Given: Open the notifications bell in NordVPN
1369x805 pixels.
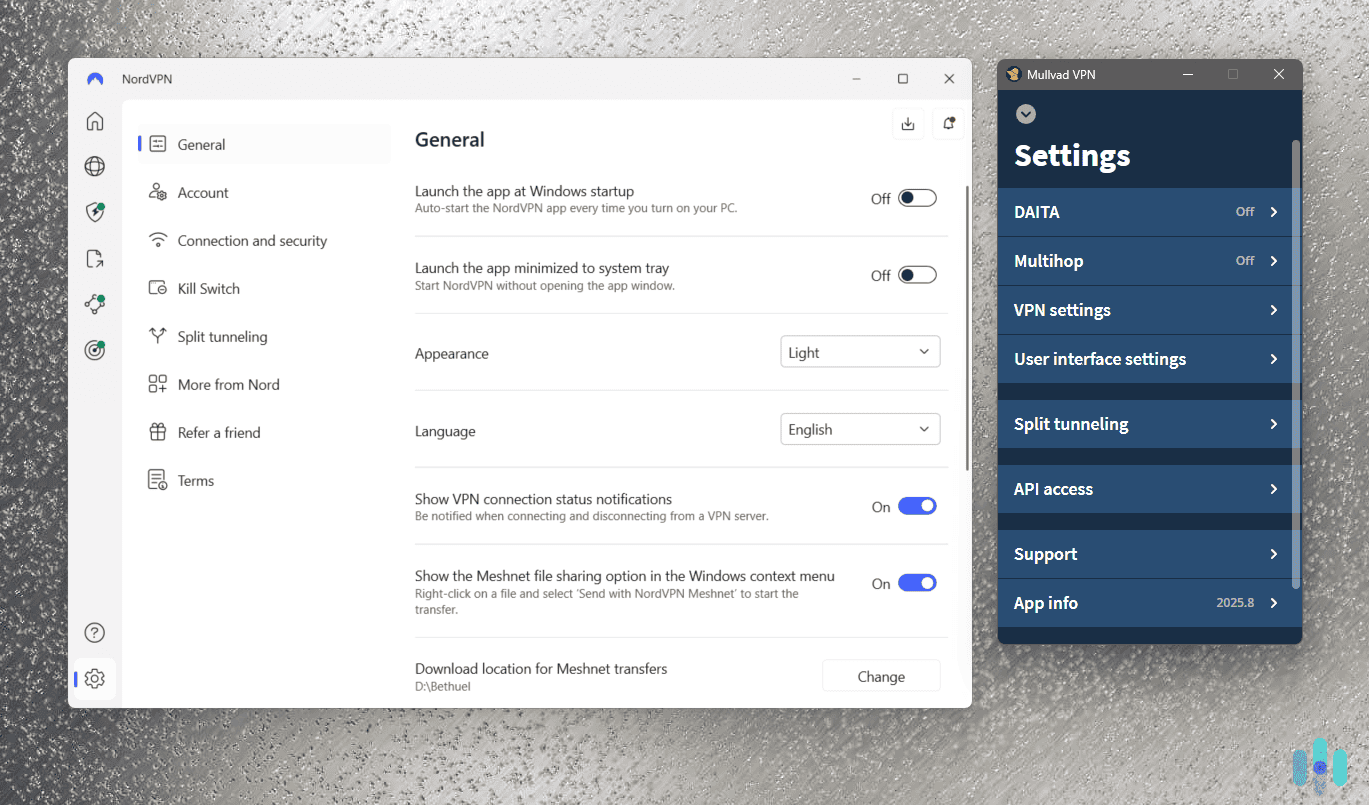Looking at the screenshot, I should [948, 123].
